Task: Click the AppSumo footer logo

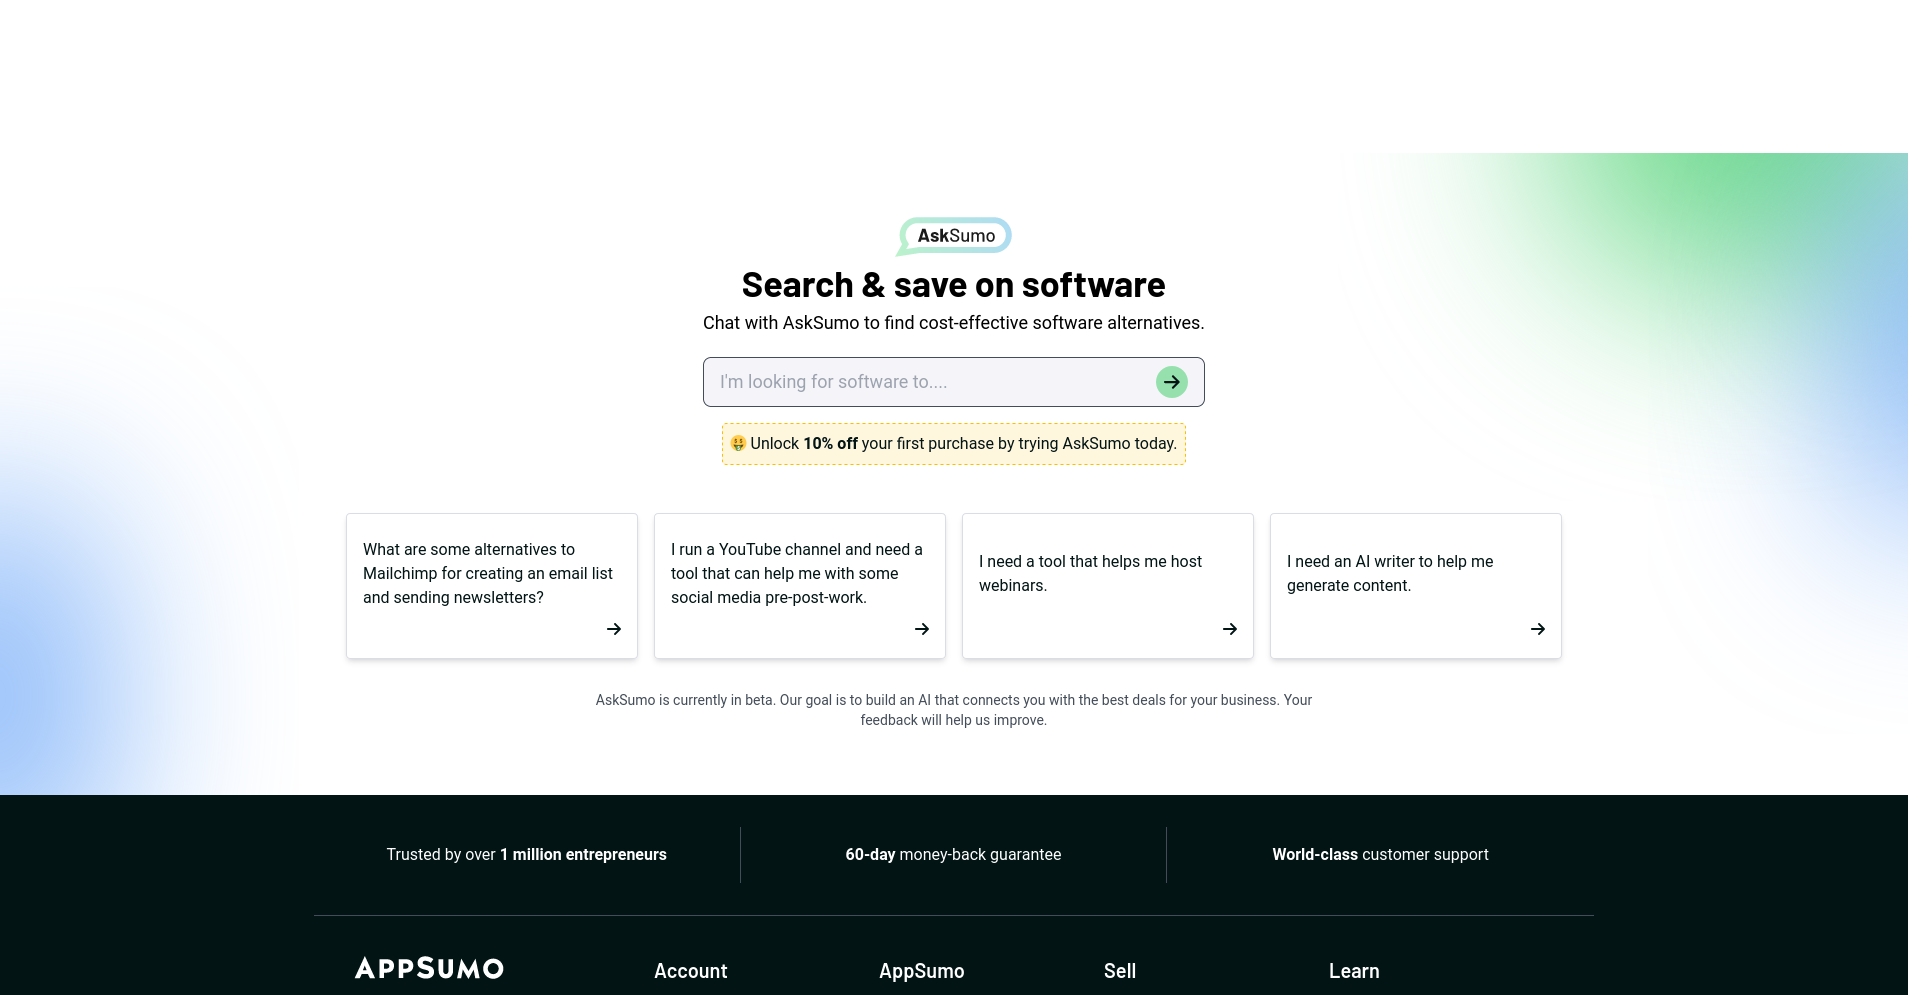Action: (429, 968)
